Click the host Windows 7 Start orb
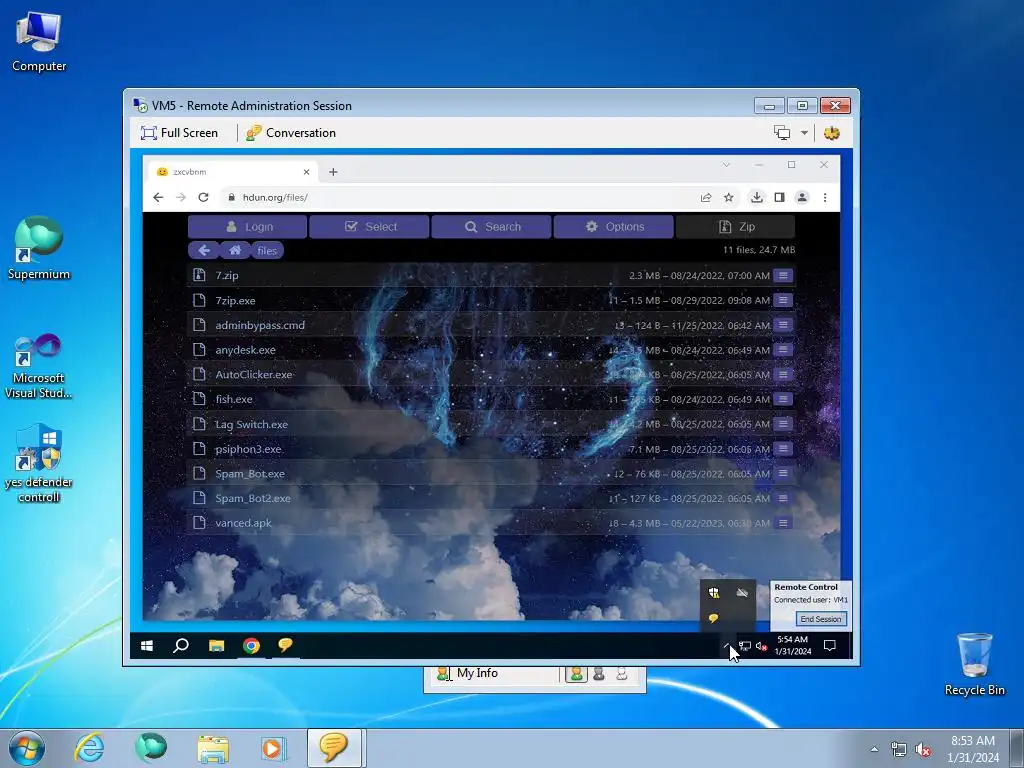This screenshot has width=1024, height=768. pos(27,748)
